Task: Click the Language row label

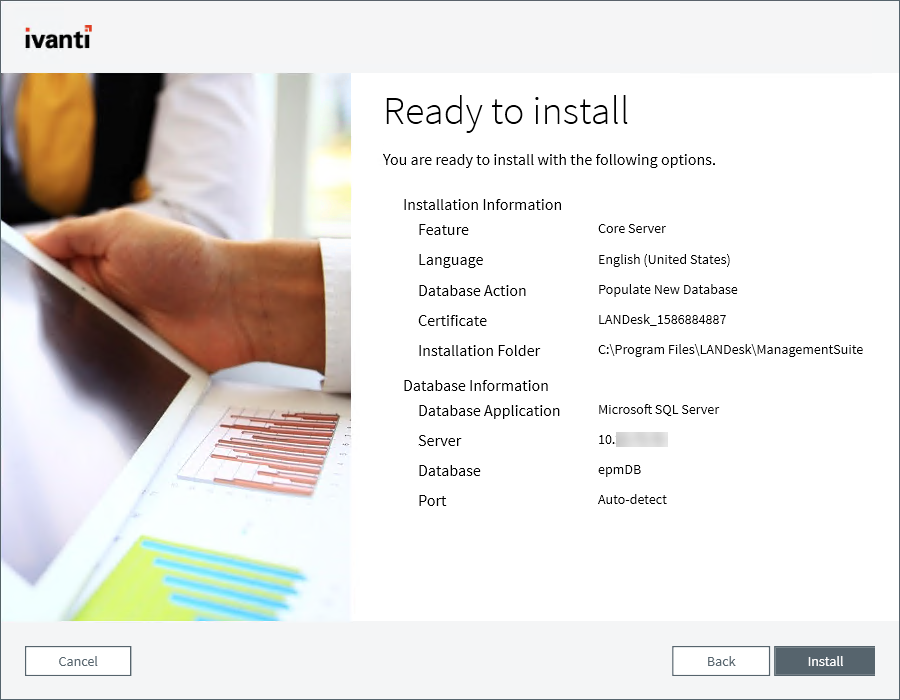Action: point(450,260)
